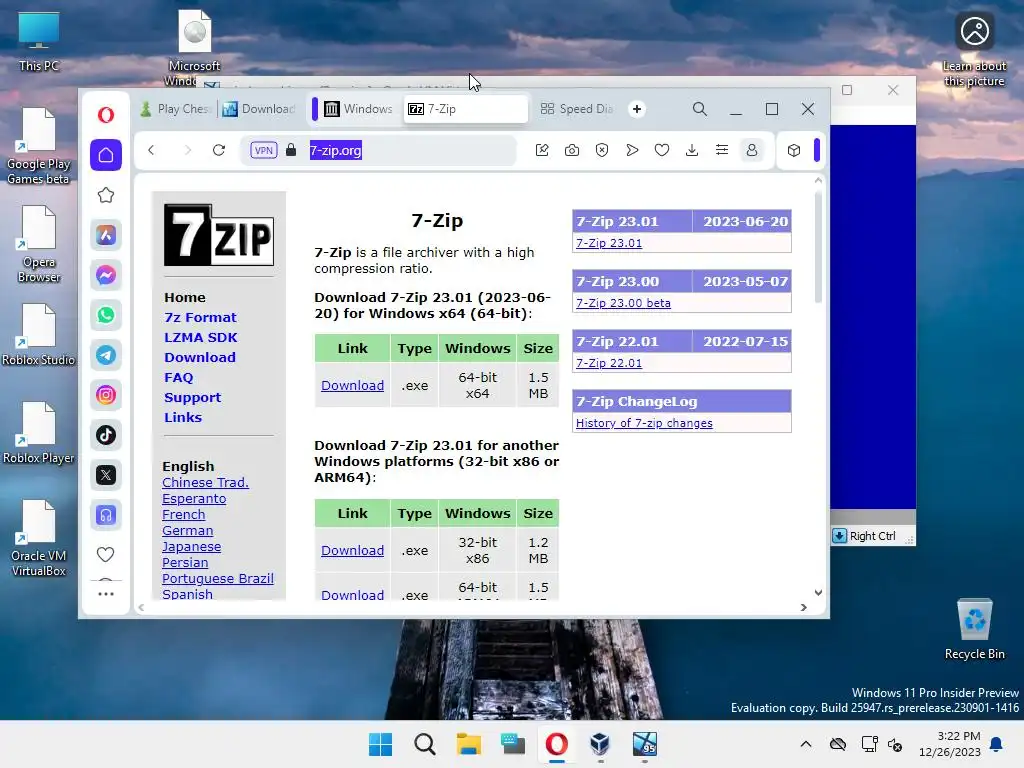This screenshot has width=1024, height=768.
Task: Open Download page in site menu
Action: point(200,357)
